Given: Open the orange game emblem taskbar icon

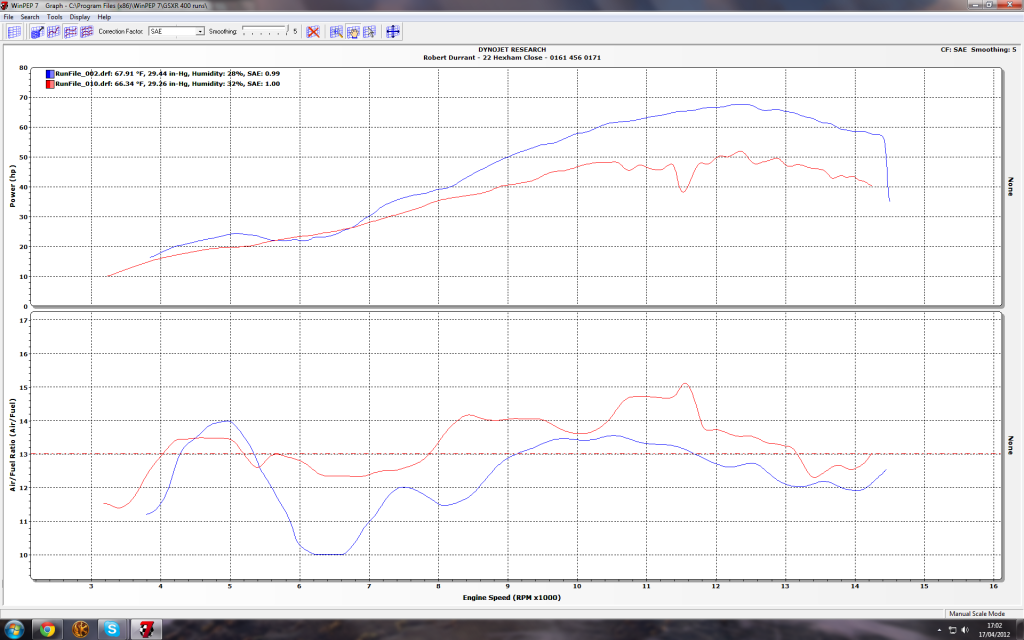Looking at the screenshot, I should (80, 630).
